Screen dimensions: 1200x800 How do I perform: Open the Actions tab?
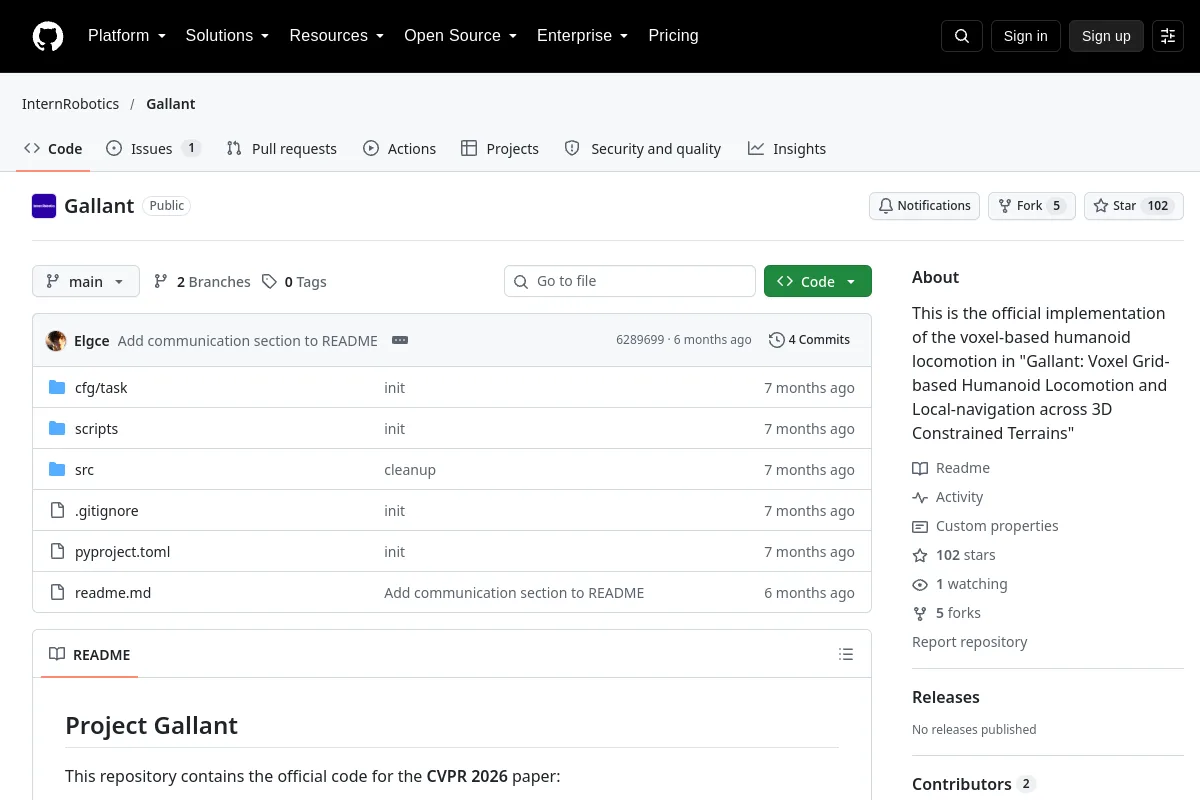coord(400,149)
